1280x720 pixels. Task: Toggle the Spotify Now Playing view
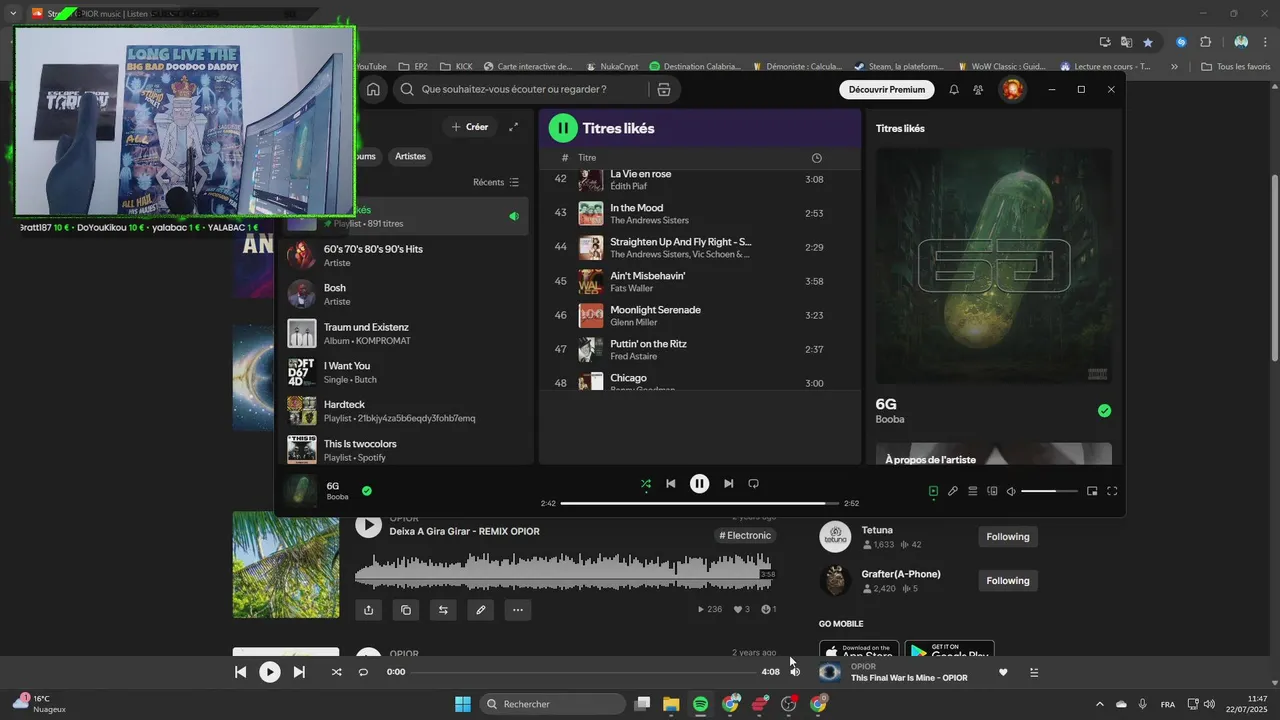[933, 491]
